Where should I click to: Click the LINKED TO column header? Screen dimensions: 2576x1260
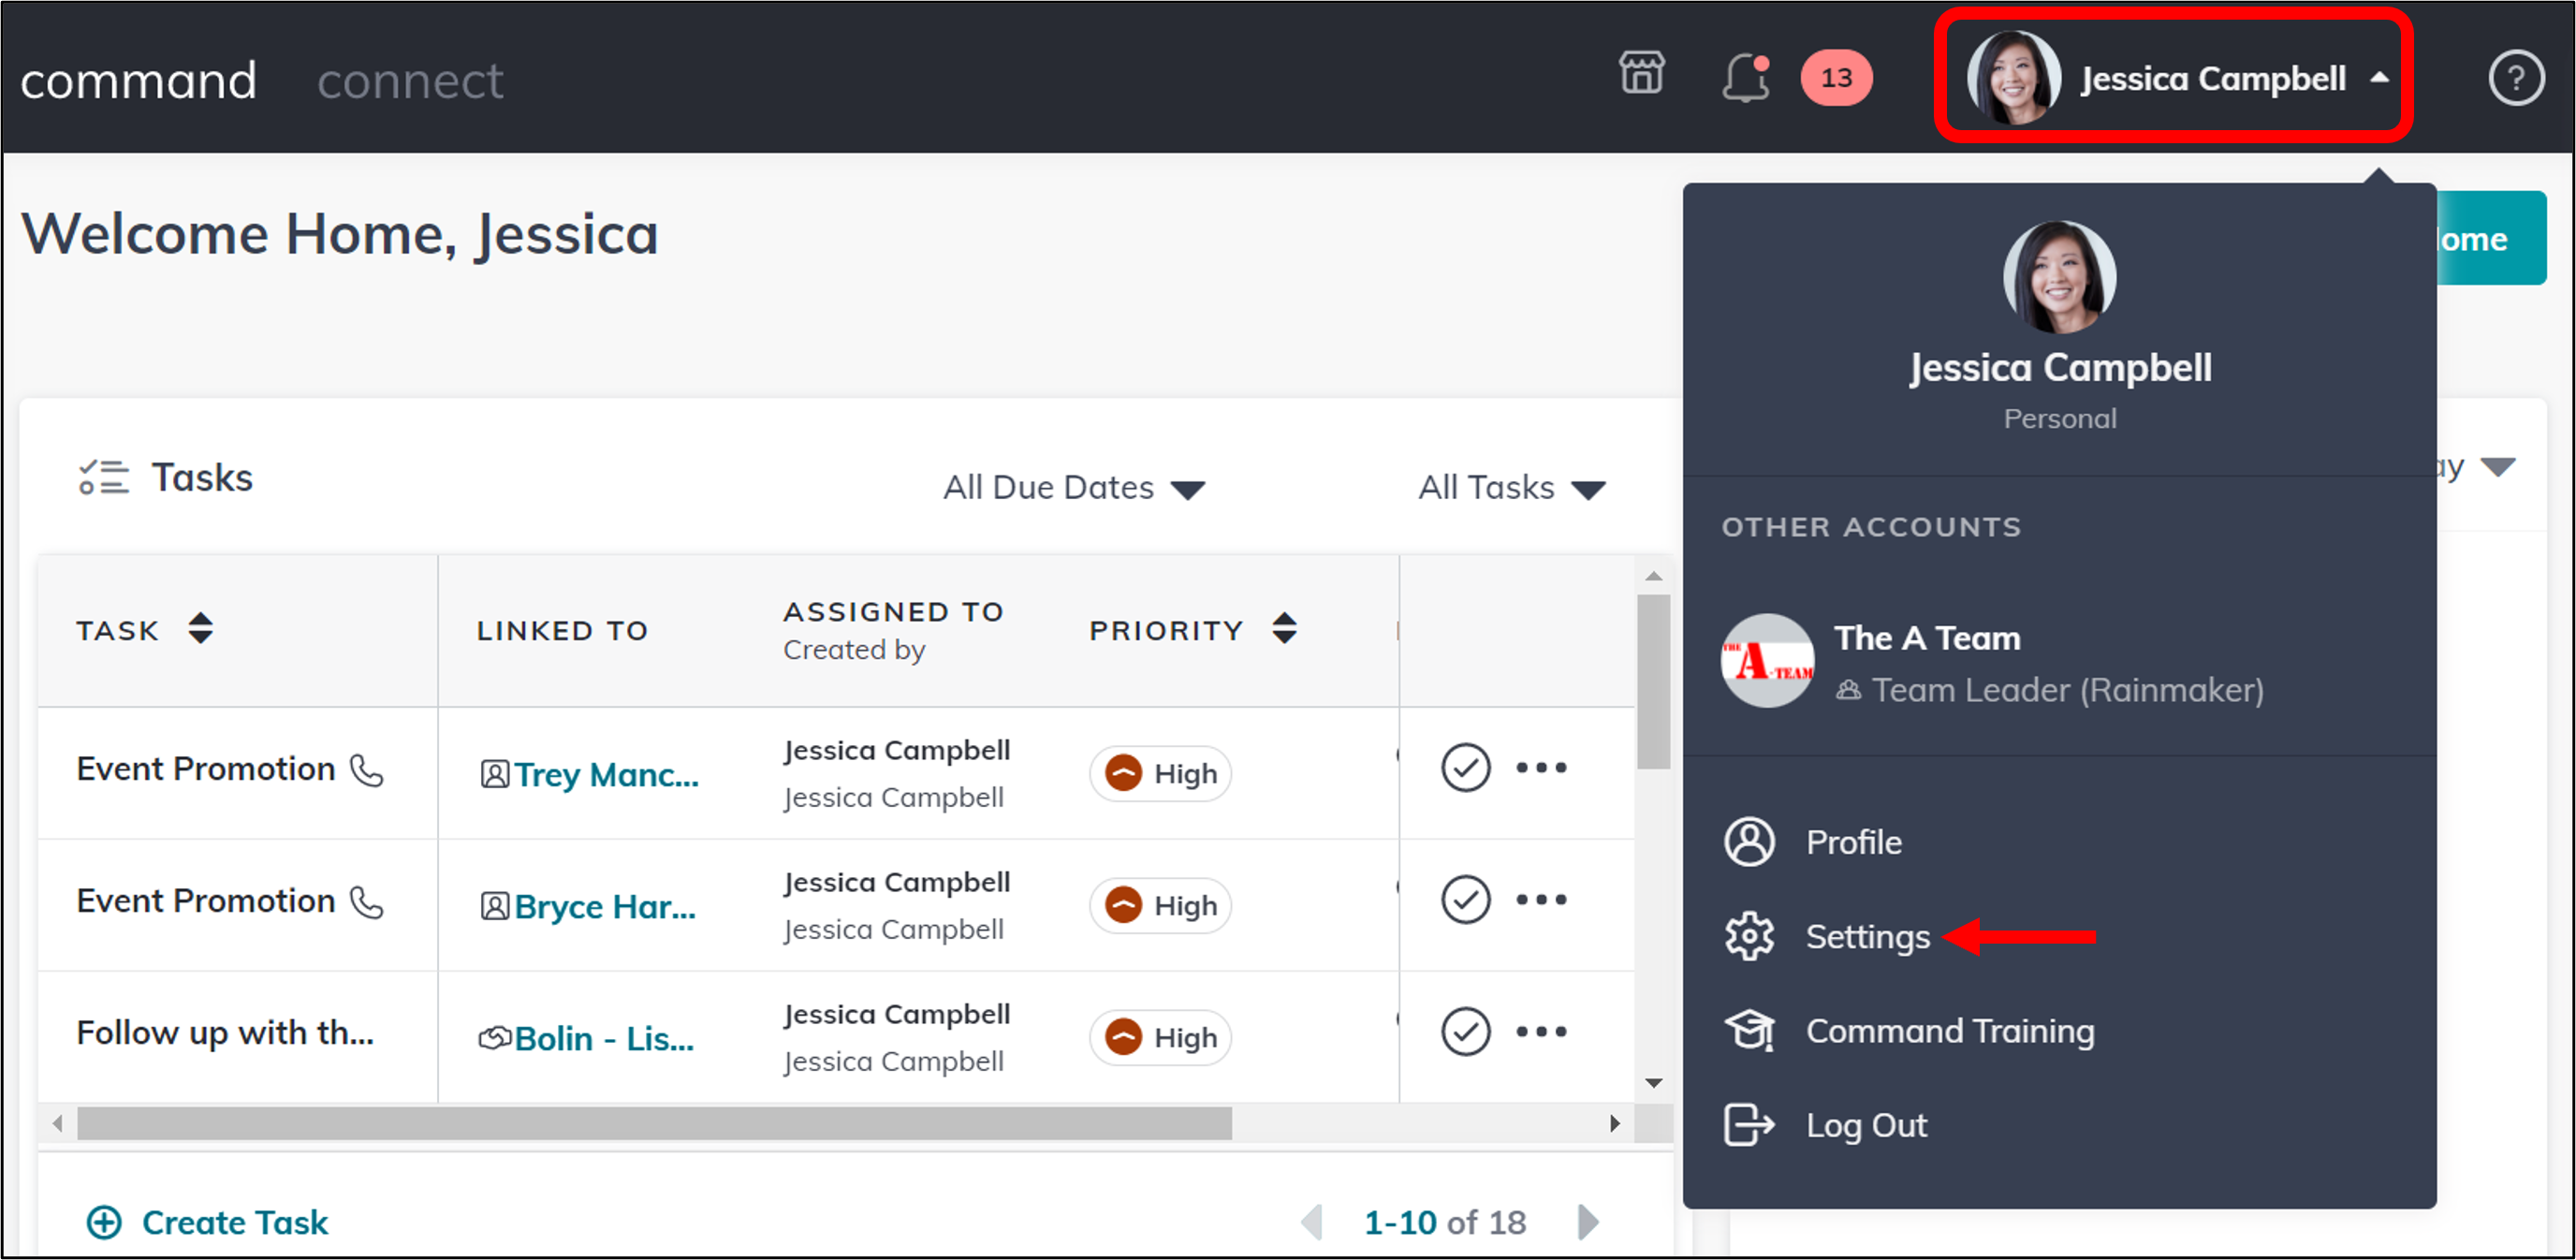[562, 630]
